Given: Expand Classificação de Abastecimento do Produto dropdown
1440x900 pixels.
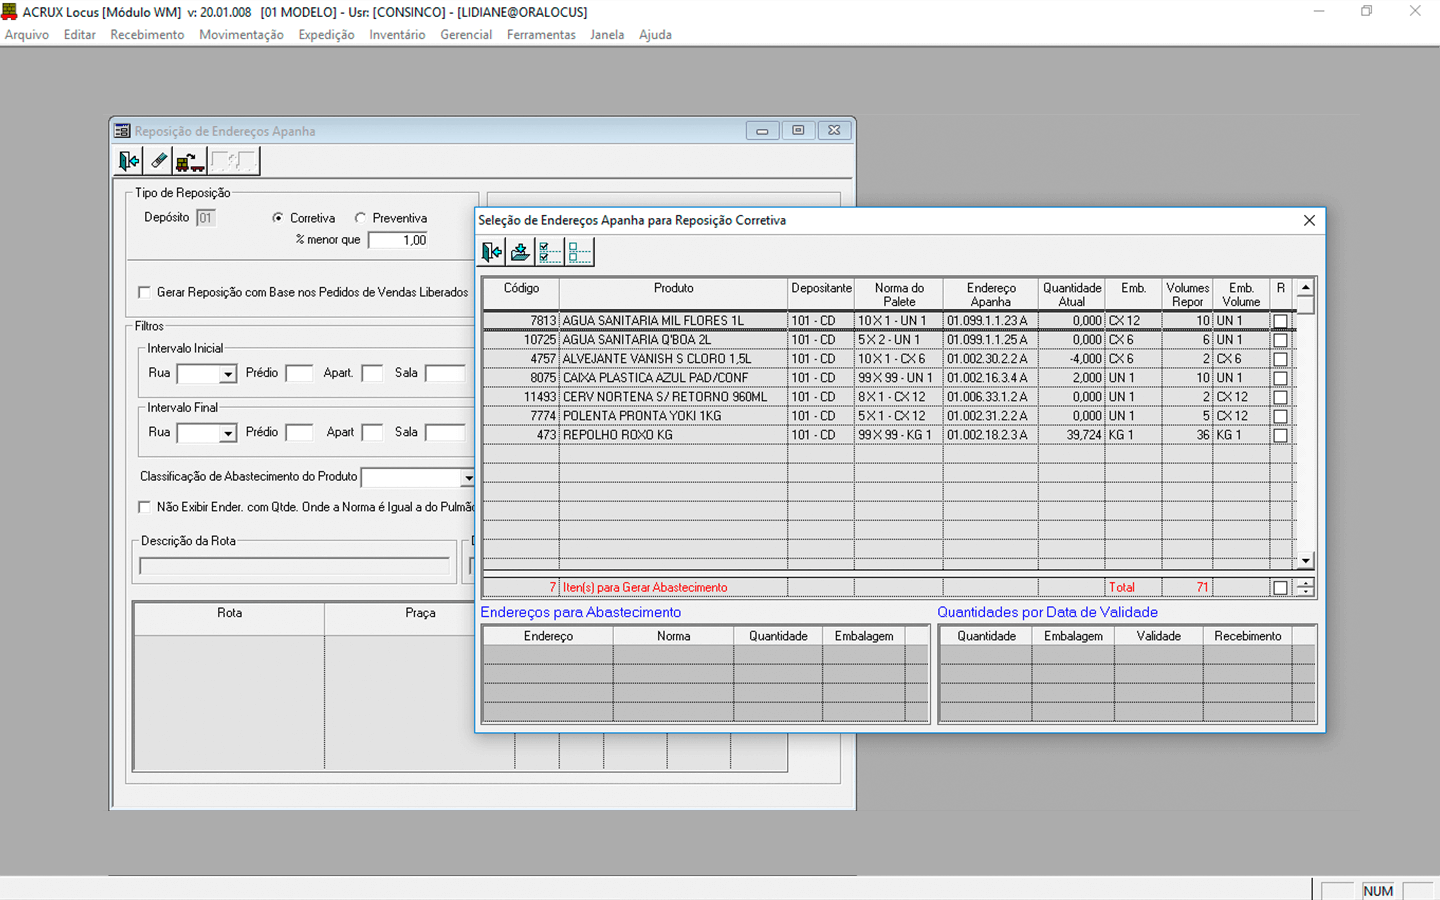Looking at the screenshot, I should coord(467,478).
